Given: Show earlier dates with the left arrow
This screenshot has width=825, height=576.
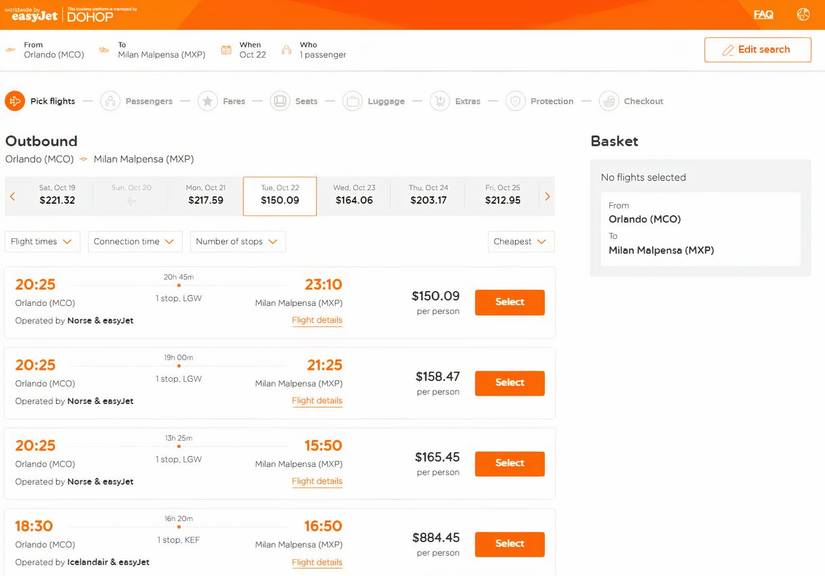Looking at the screenshot, I should pyautogui.click(x=13, y=196).
